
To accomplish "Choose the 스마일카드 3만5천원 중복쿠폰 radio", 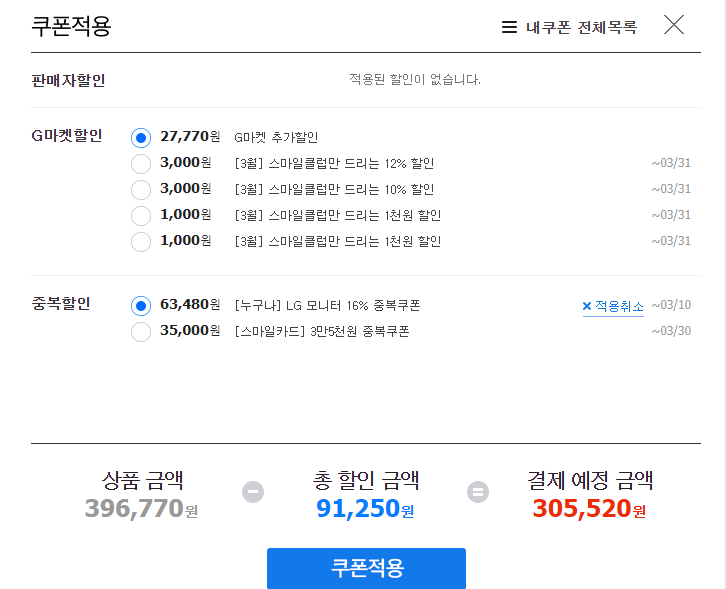I will (x=141, y=332).
